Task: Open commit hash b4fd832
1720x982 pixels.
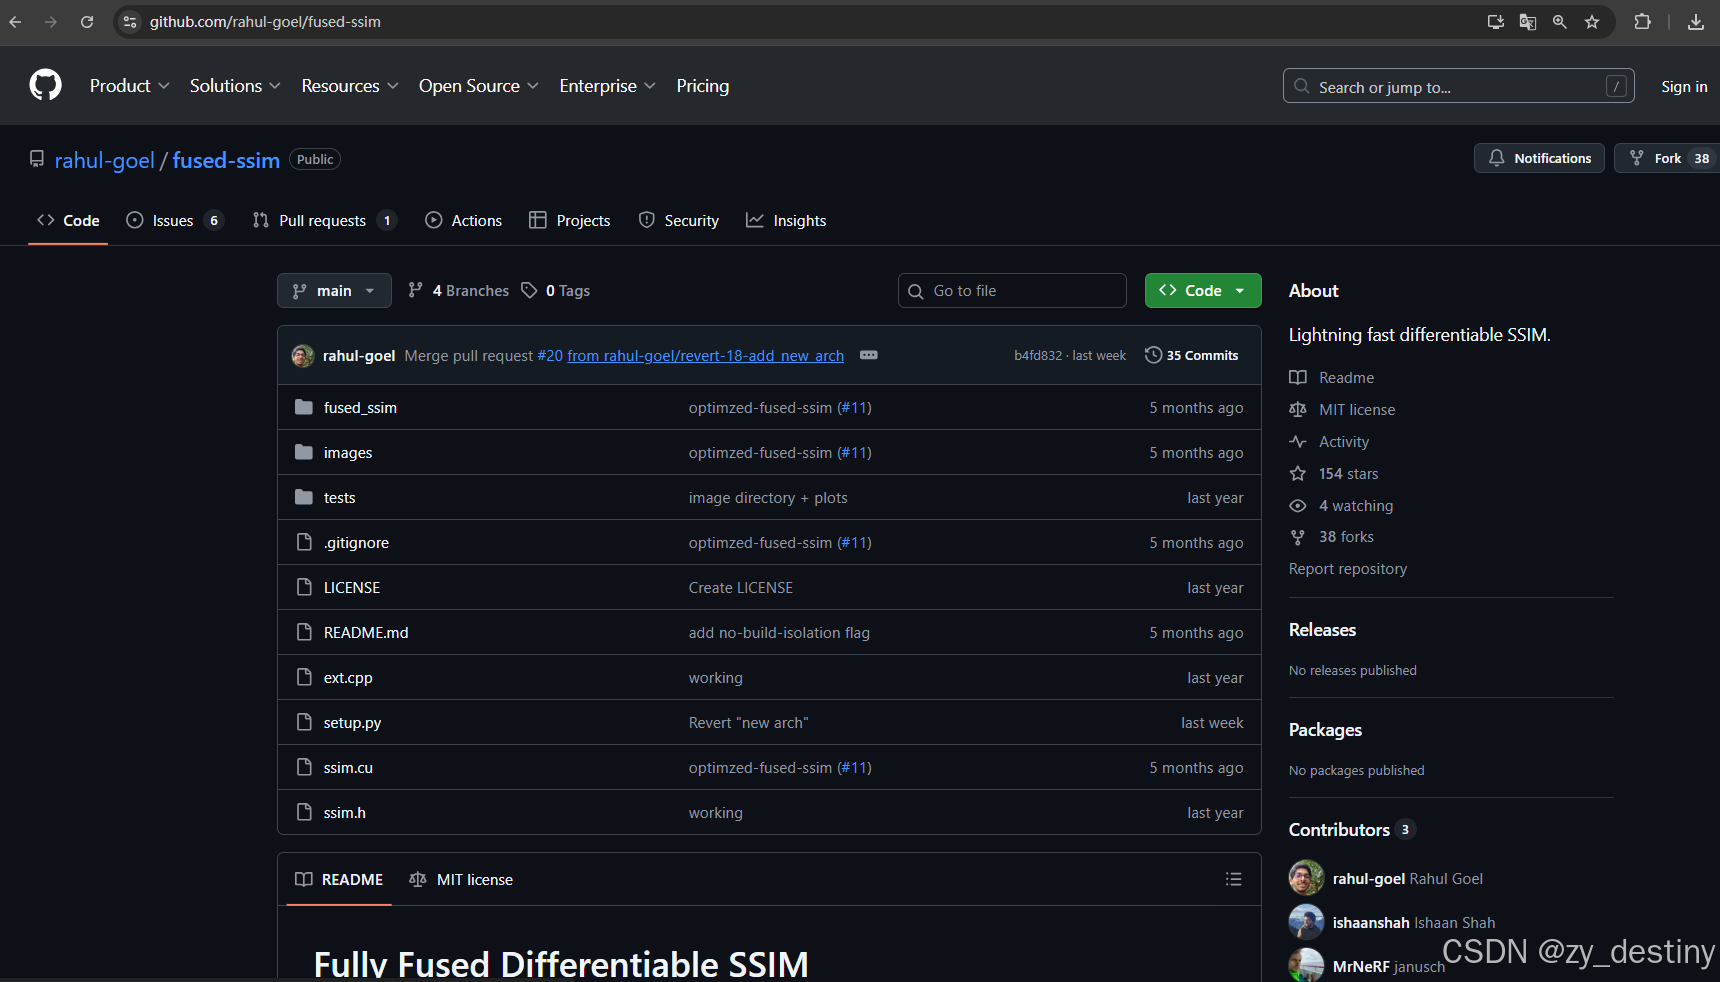Action: point(1038,355)
